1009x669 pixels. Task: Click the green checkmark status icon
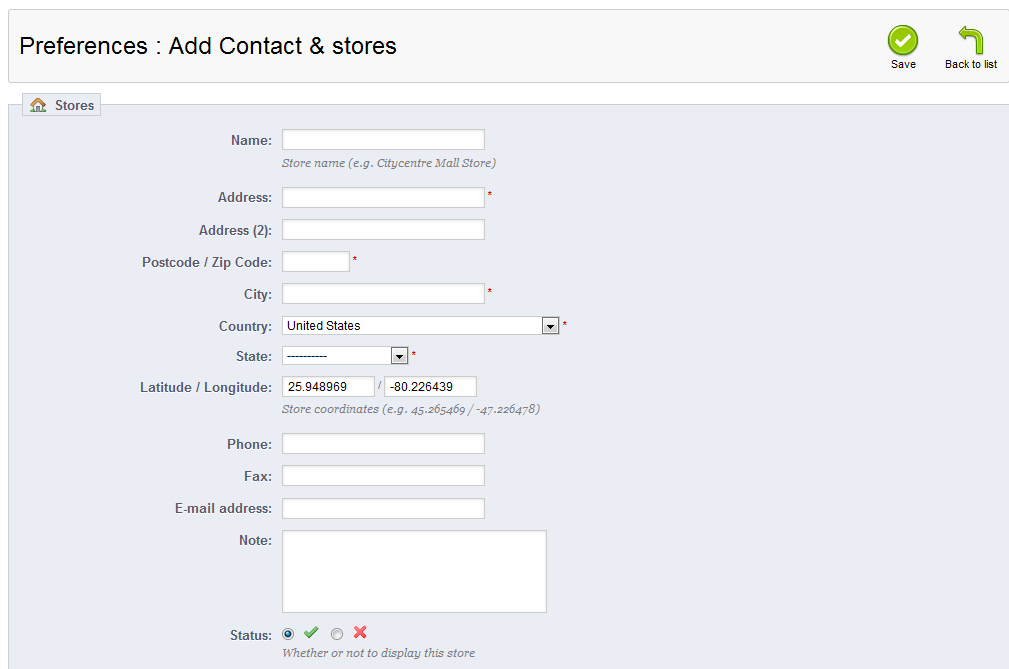pos(311,632)
